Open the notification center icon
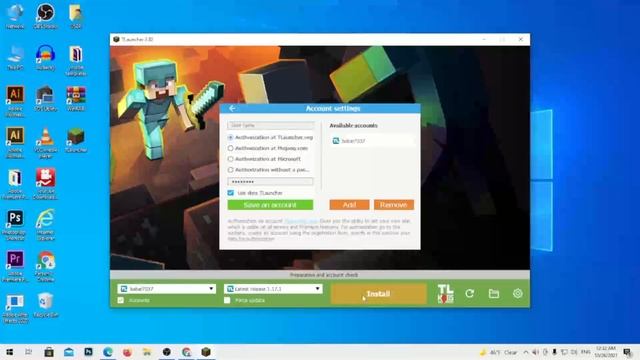The height and width of the screenshot is (360, 640). (627, 352)
